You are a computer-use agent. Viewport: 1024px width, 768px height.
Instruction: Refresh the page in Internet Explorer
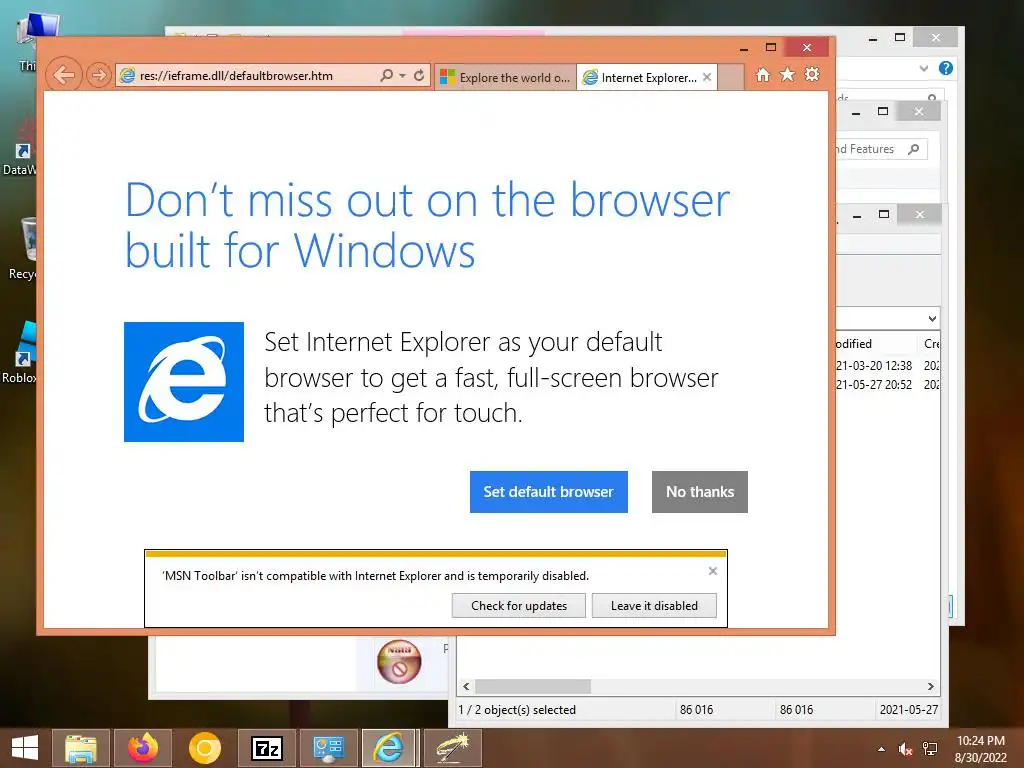(419, 76)
